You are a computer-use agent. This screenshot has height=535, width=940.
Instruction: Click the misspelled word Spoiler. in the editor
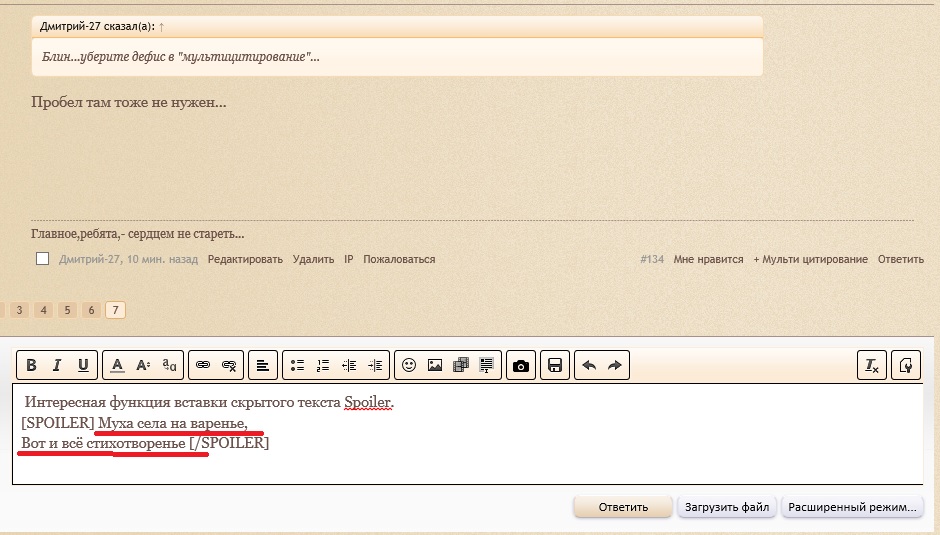[369, 402]
